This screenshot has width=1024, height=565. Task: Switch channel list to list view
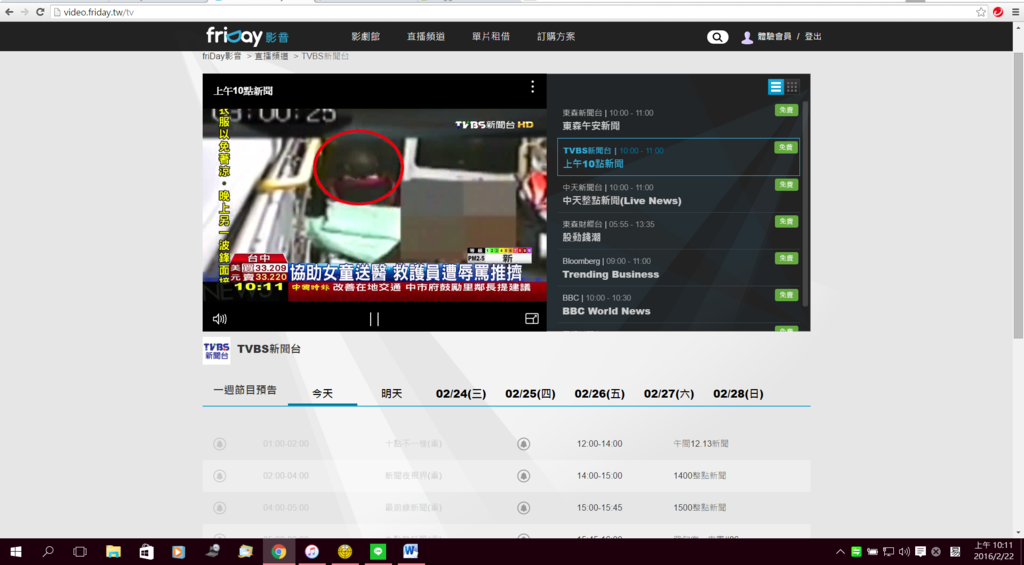[775, 87]
